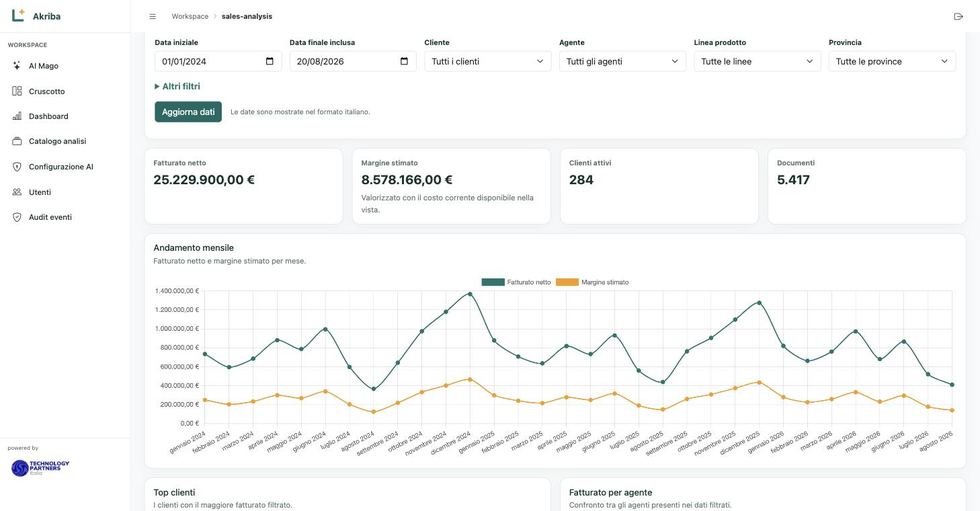Image resolution: width=980 pixels, height=511 pixels.
Task: Expand Altri filtri section
Action: 178,86
